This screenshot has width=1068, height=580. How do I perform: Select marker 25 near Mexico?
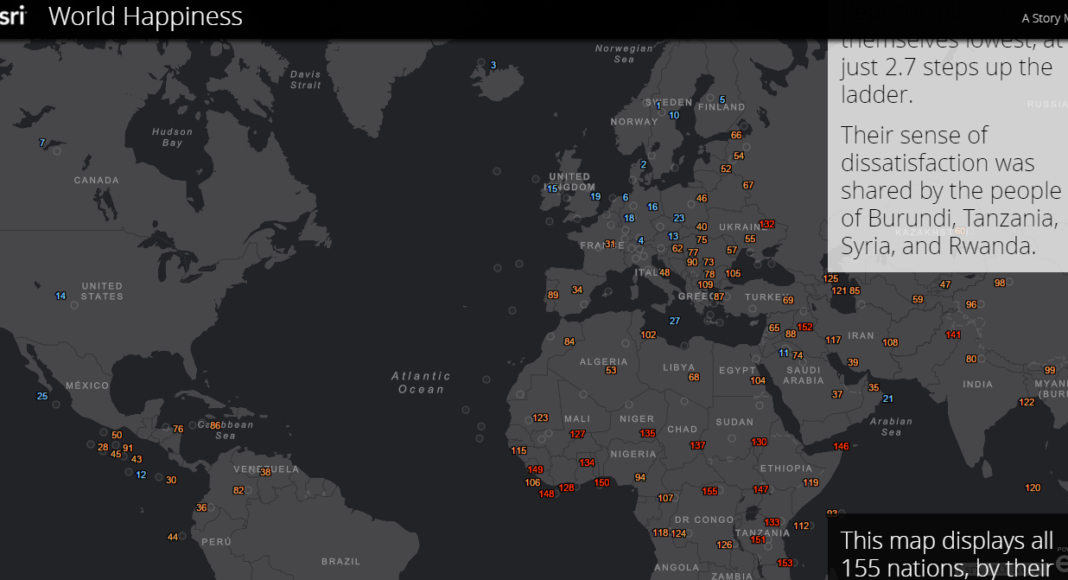(x=42, y=396)
